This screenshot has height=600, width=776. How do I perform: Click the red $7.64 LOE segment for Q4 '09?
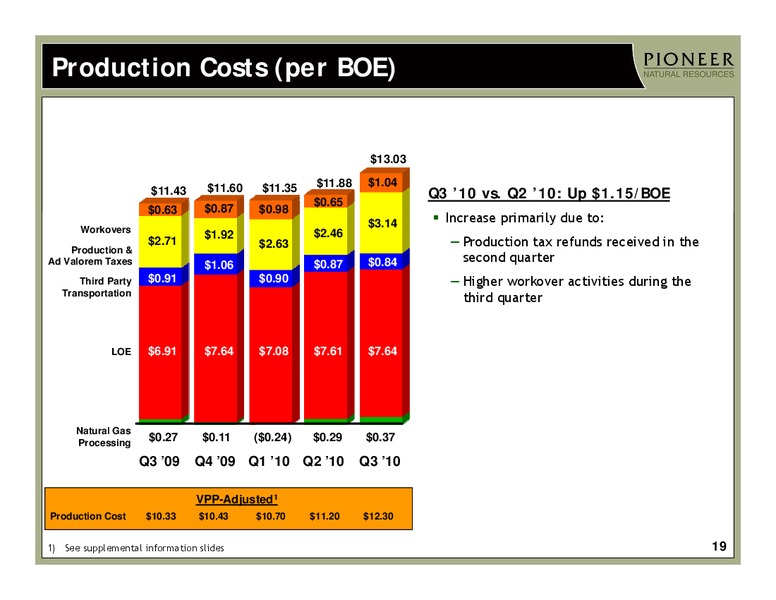(x=218, y=351)
